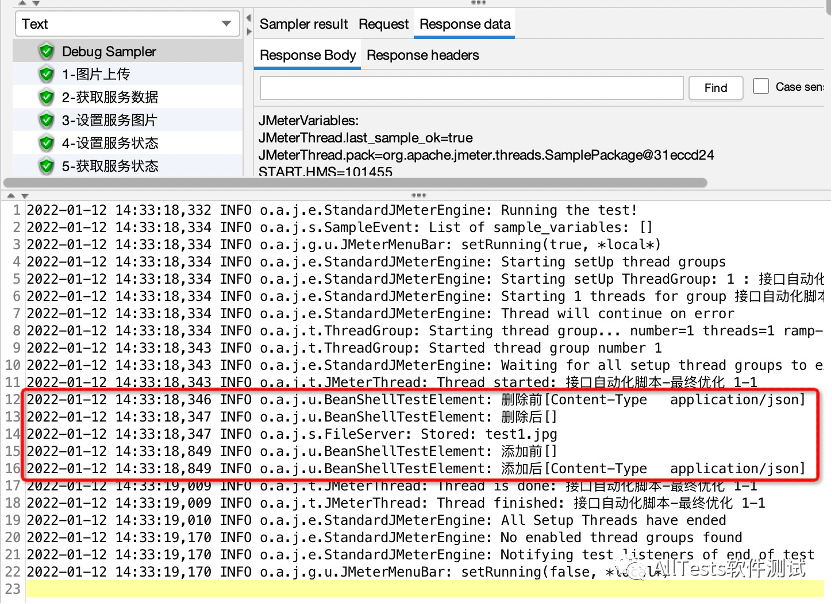
Task: Click the JMeterThread.pack line in response
Action: point(486,155)
